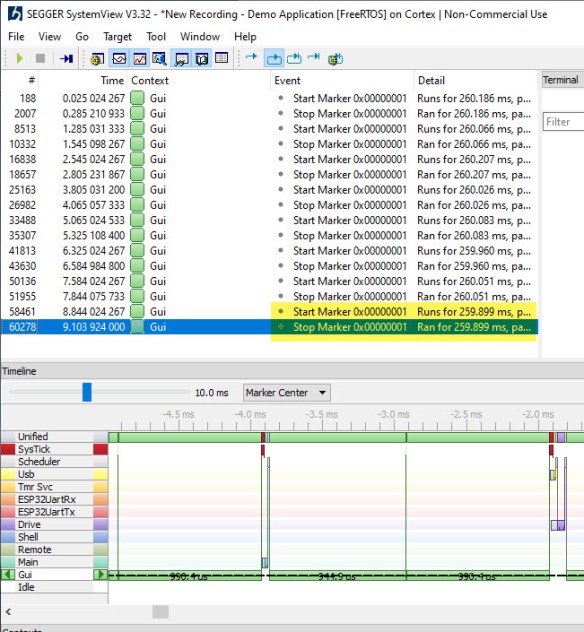
Task: Toggle the Timeline window toolbar icon
Action: tap(119, 59)
